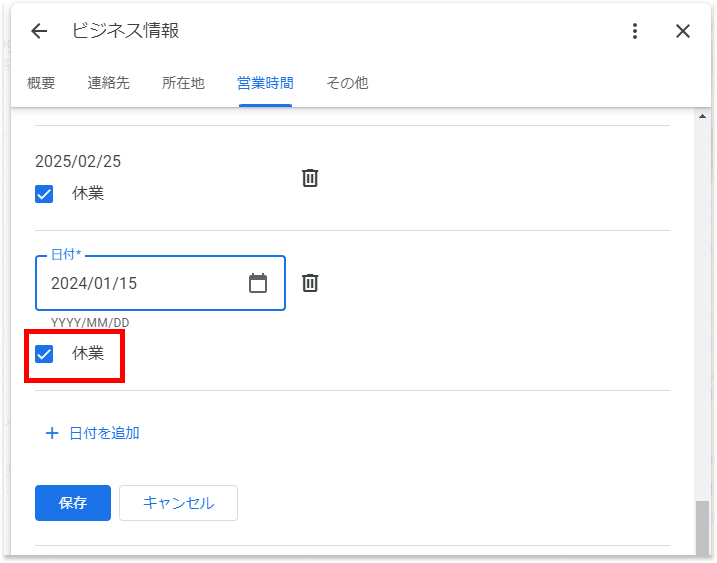This screenshot has width=717, height=563.
Task: Focus the 日付 date input field
Action: point(161,283)
